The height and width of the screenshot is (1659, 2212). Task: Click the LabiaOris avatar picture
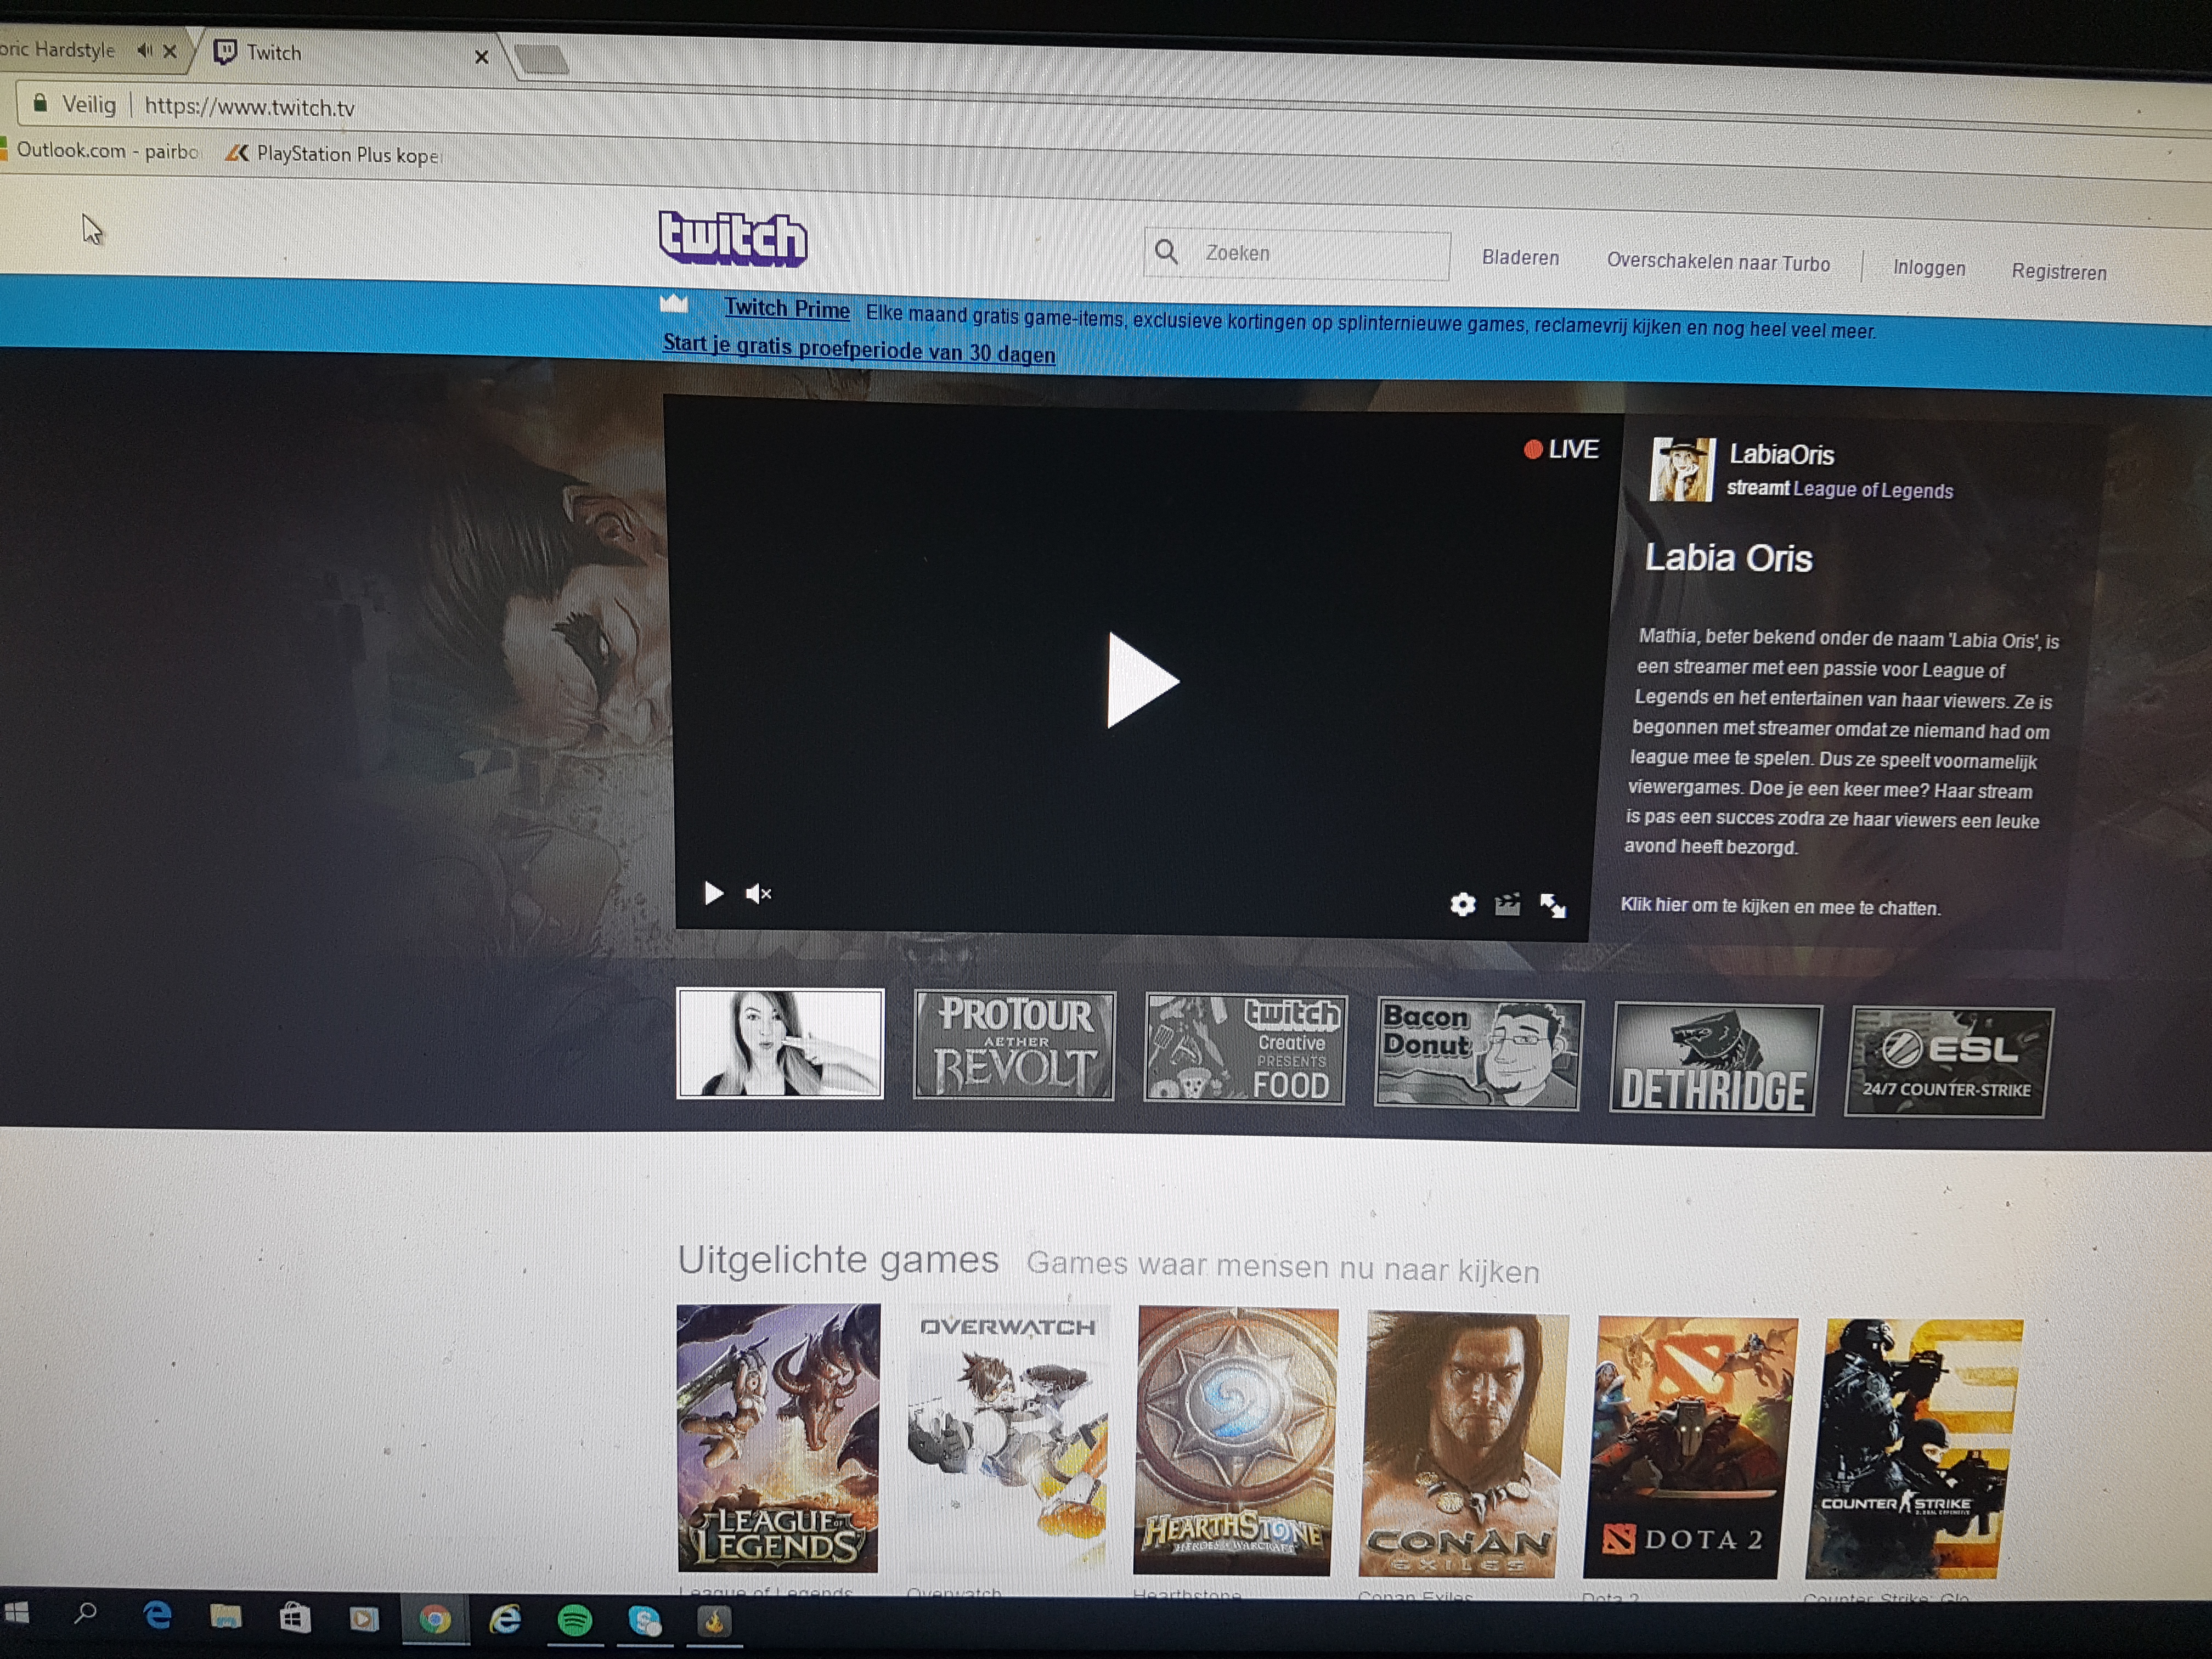point(1682,469)
